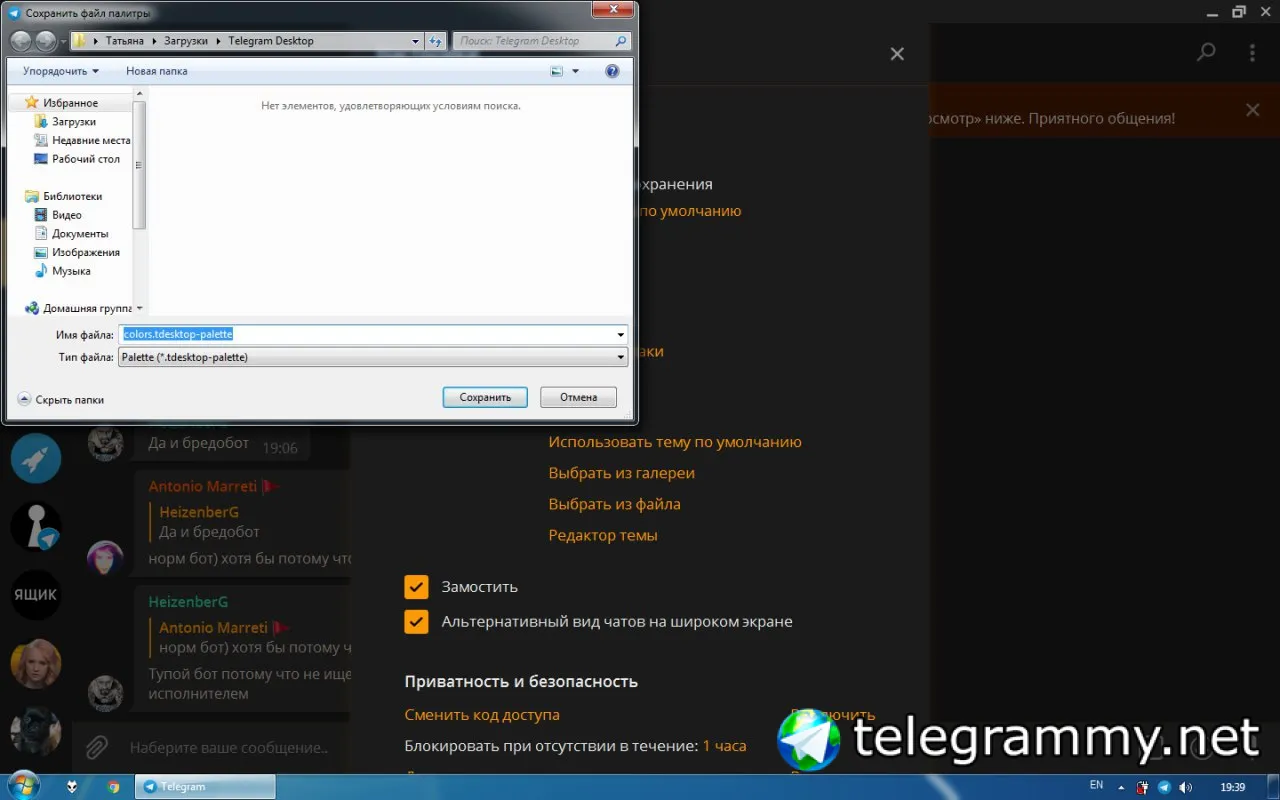Viewport: 1280px width, 800px height.
Task: Click Telegram Desktop in the address bar path
Action: [271, 41]
